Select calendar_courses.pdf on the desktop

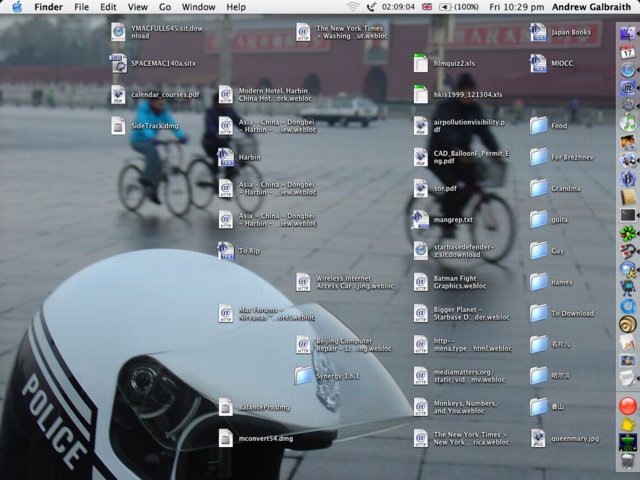coord(118,95)
